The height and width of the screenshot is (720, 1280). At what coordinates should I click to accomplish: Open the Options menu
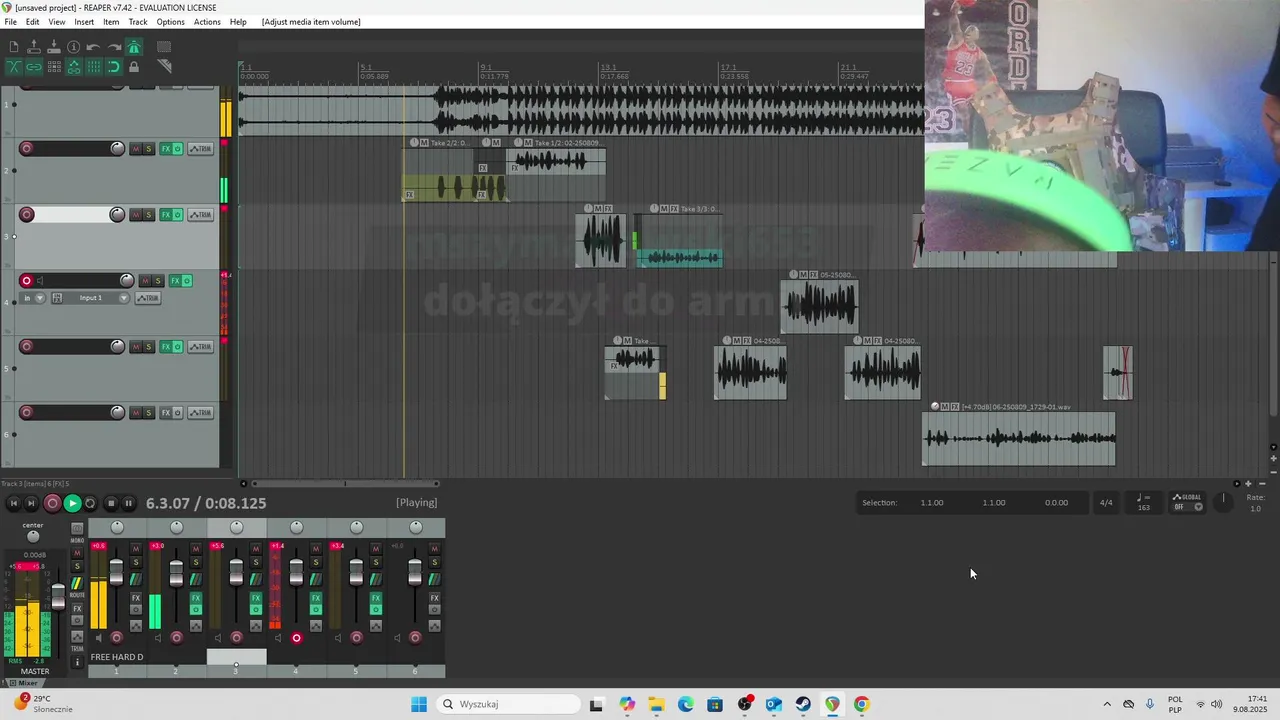point(170,22)
